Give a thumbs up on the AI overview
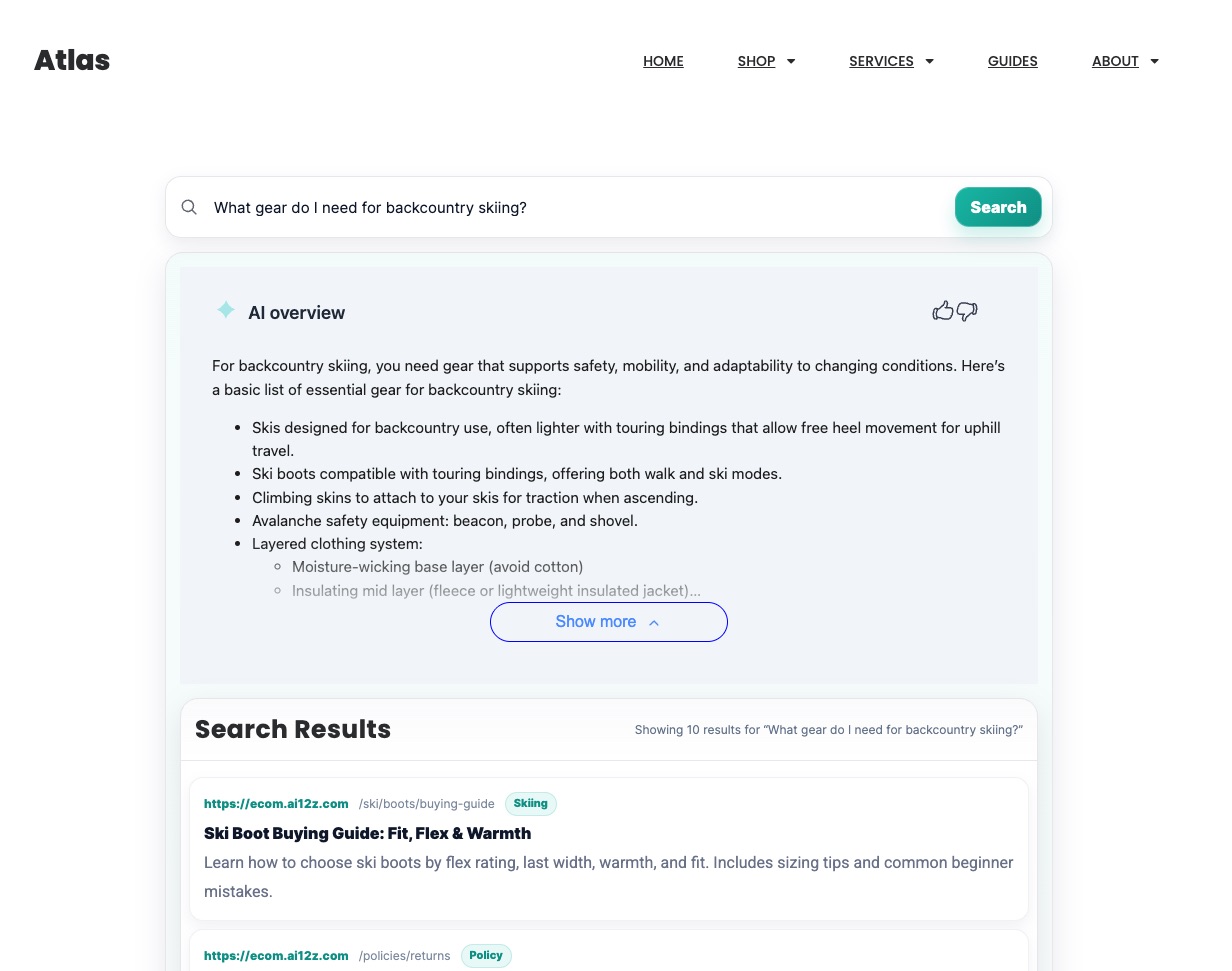 pos(943,311)
